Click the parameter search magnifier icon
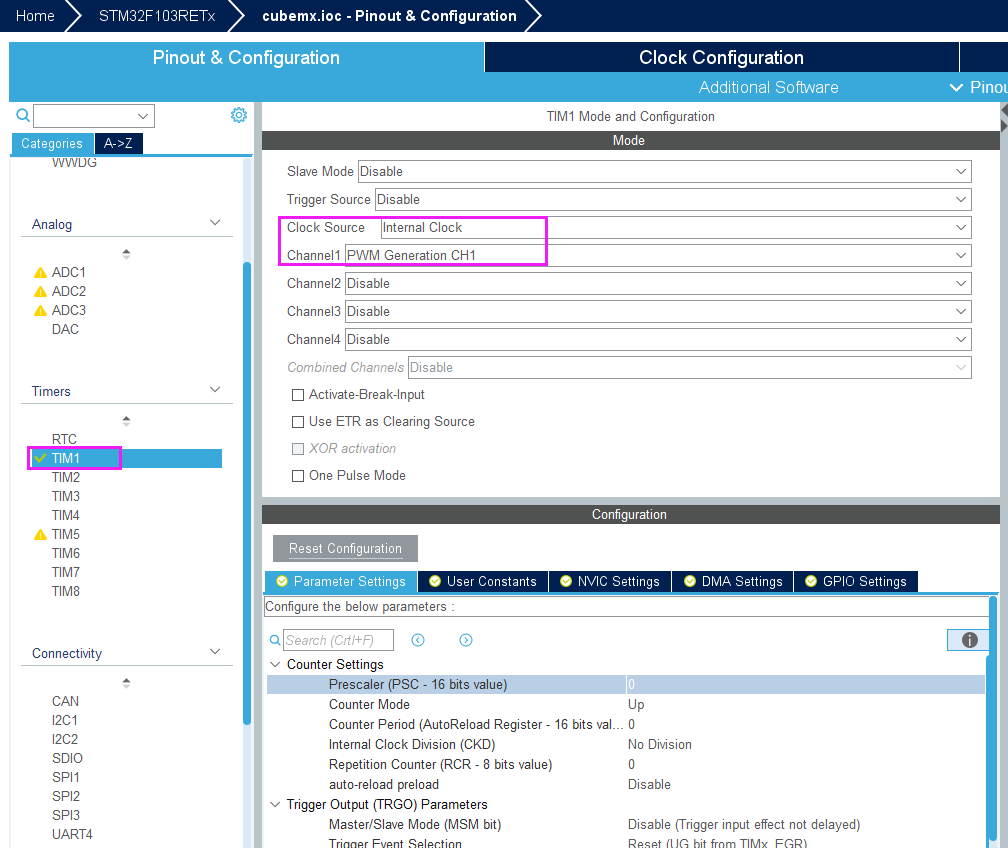Screen dimensions: 1008x848 point(275,640)
